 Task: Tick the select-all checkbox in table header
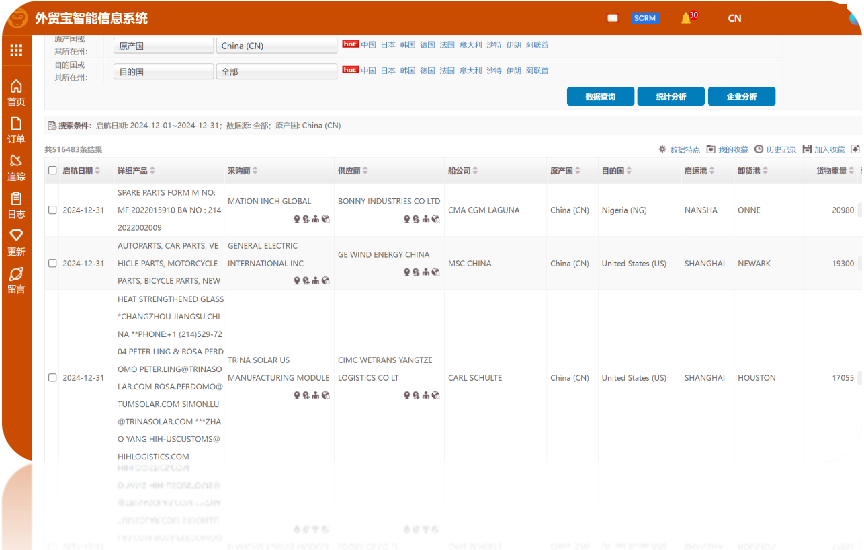(52, 171)
